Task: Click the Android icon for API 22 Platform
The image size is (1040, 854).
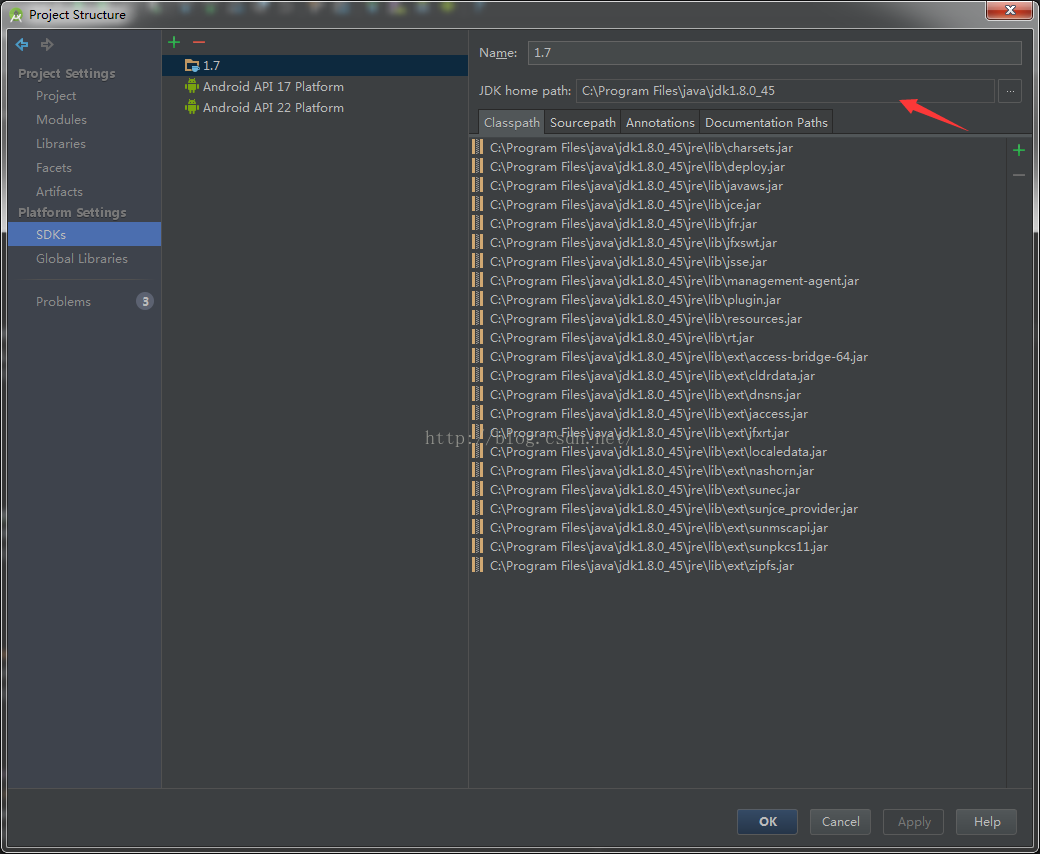Action: click(192, 107)
